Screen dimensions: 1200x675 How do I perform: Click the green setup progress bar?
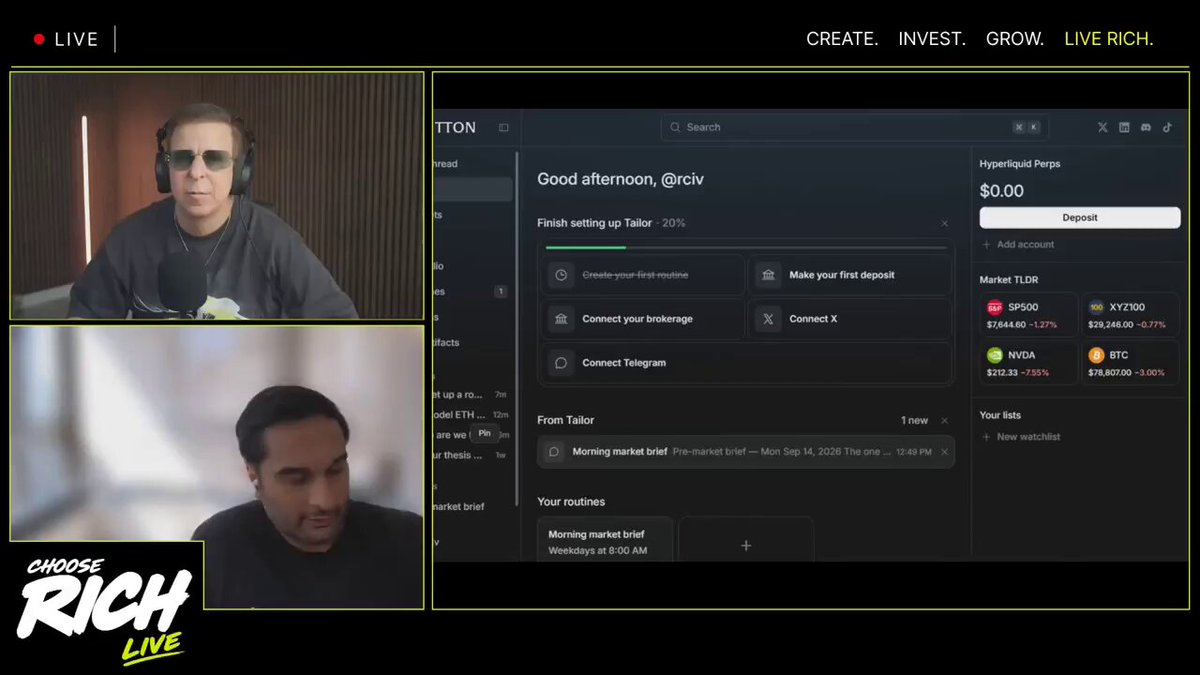586,247
